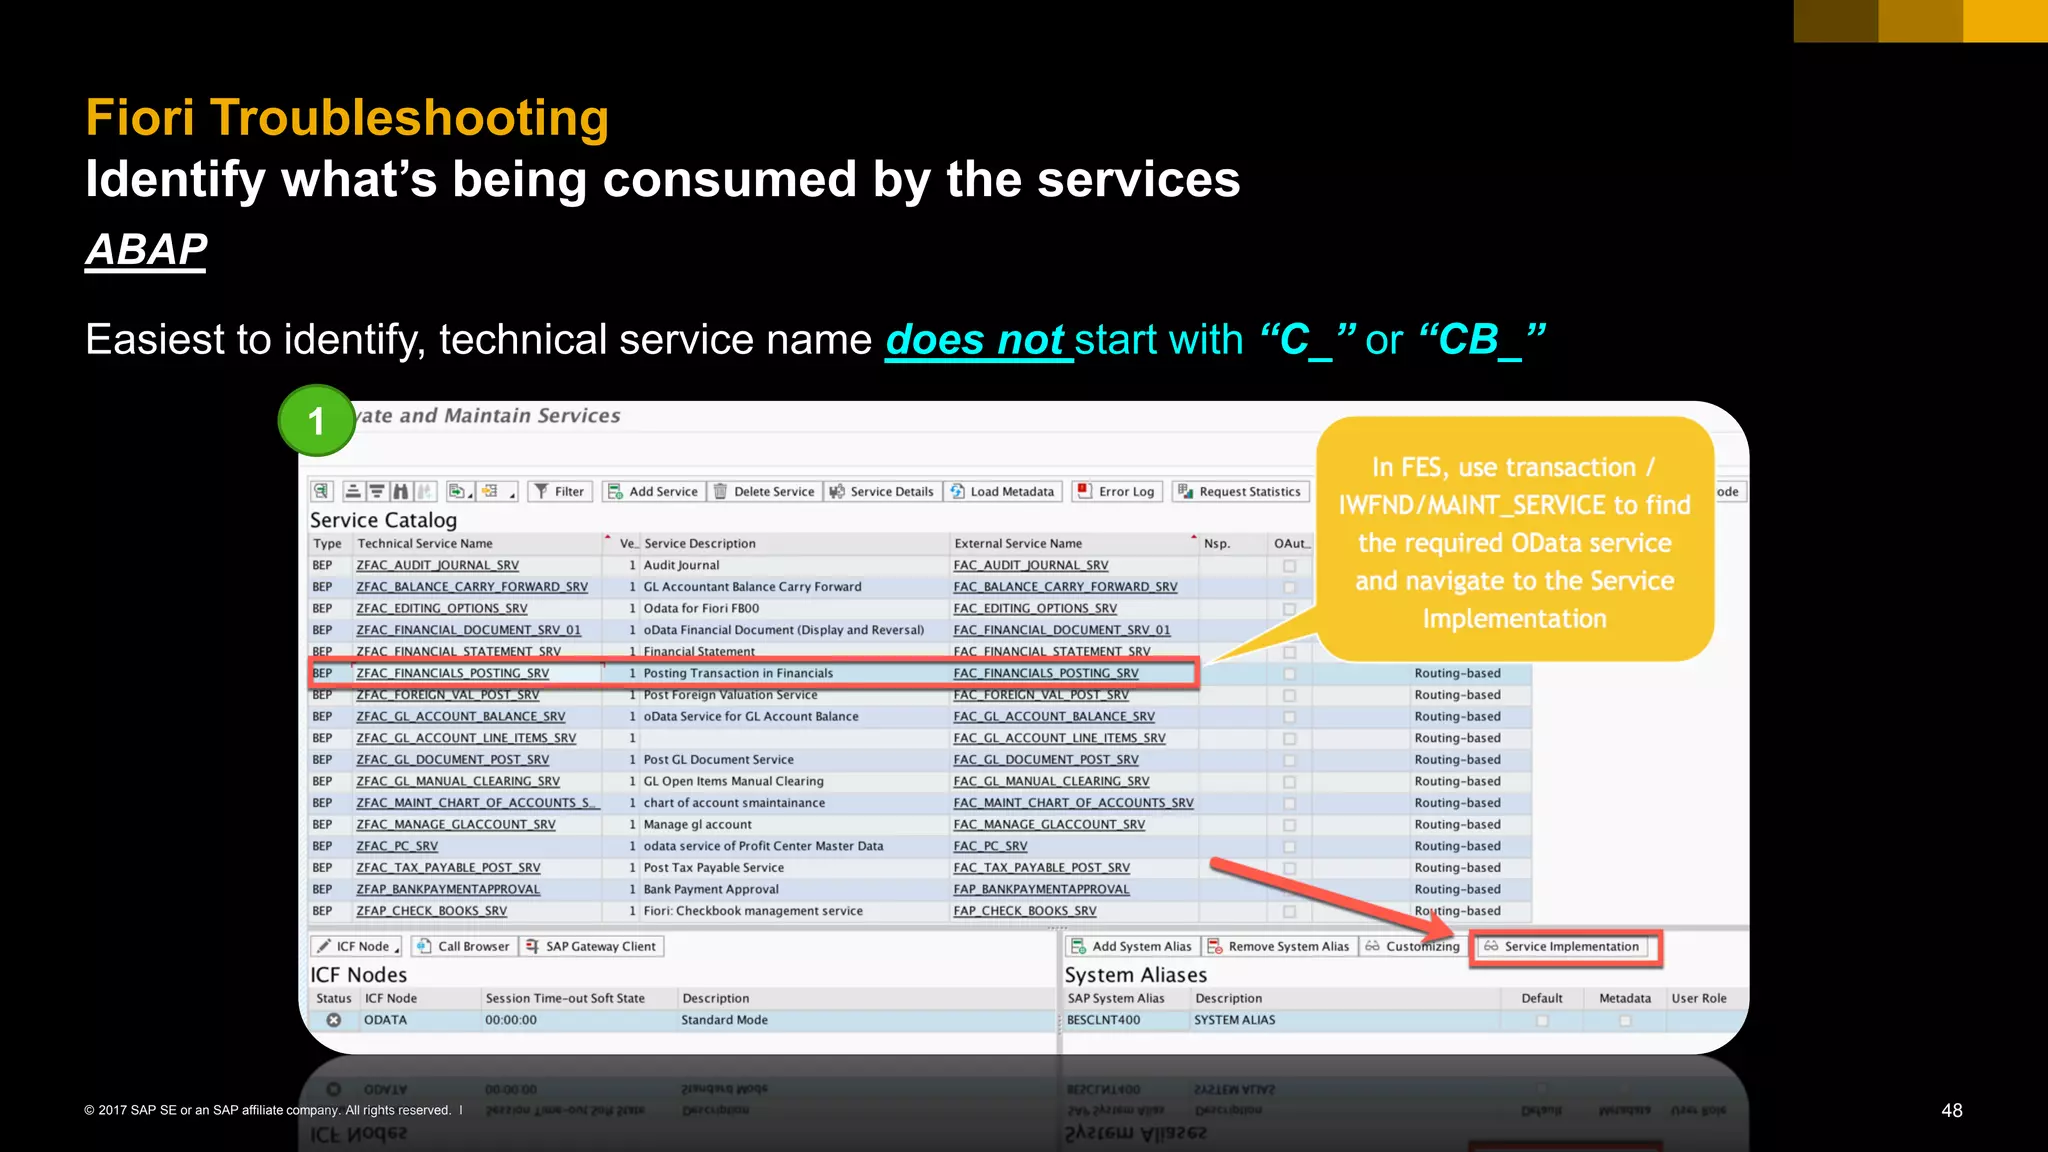The width and height of the screenshot is (2048, 1152).
Task: Tick OAuth checkbox for ZFAC_BALANCE_CARRY_FORWARD_SRV
Action: point(1289,587)
